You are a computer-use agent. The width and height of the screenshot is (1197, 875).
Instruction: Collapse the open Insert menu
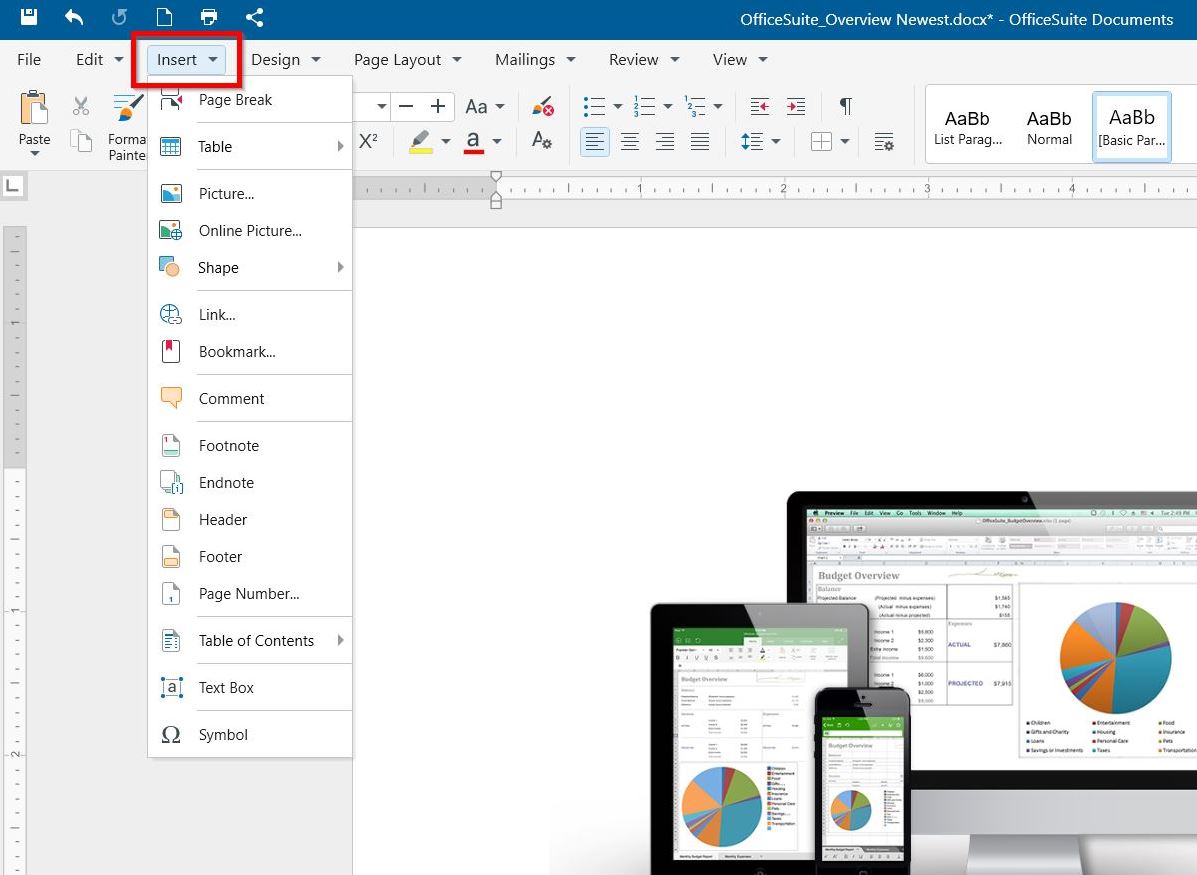187,60
